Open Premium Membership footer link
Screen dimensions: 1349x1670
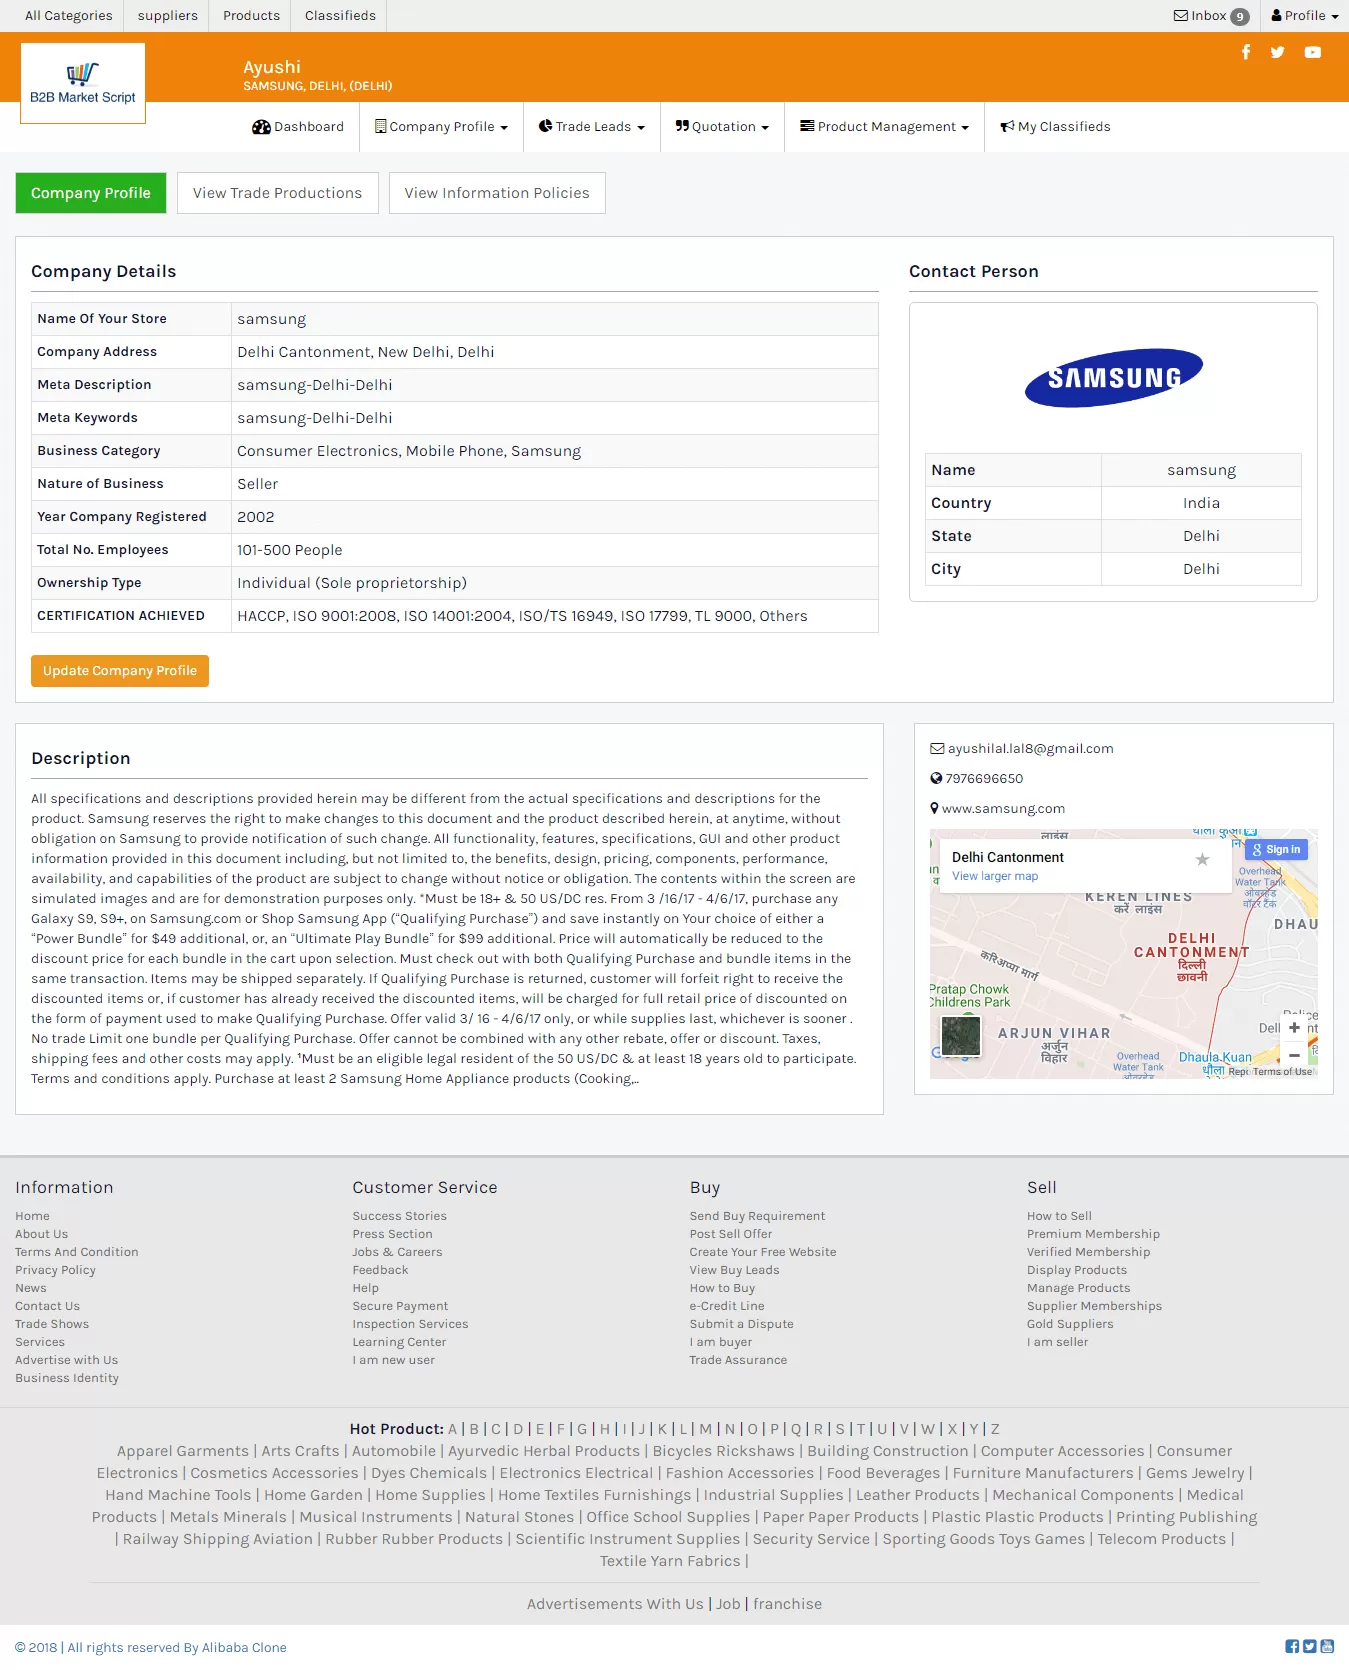coord(1093,1234)
